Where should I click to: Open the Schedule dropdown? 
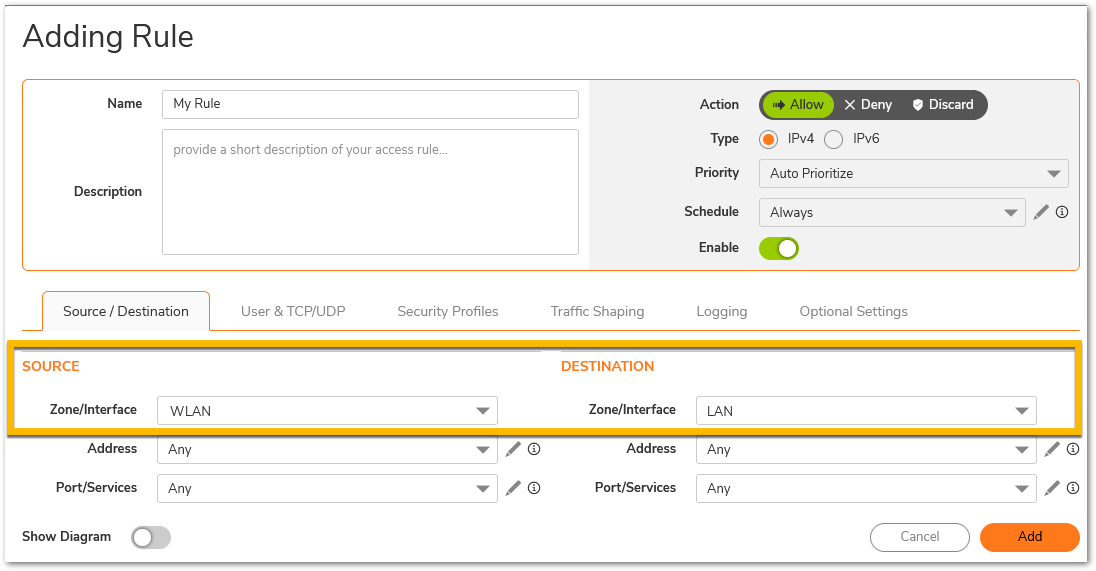click(x=892, y=212)
